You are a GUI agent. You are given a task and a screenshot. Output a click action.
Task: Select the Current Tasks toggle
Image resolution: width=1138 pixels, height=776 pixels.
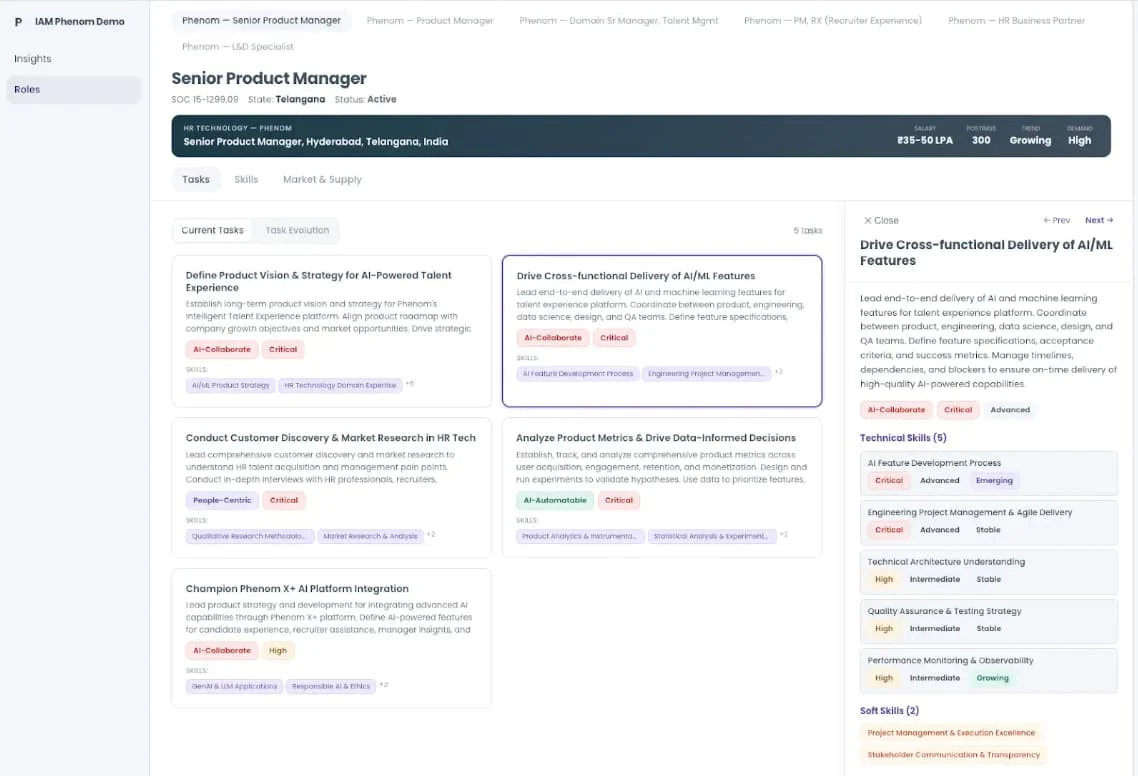point(213,230)
